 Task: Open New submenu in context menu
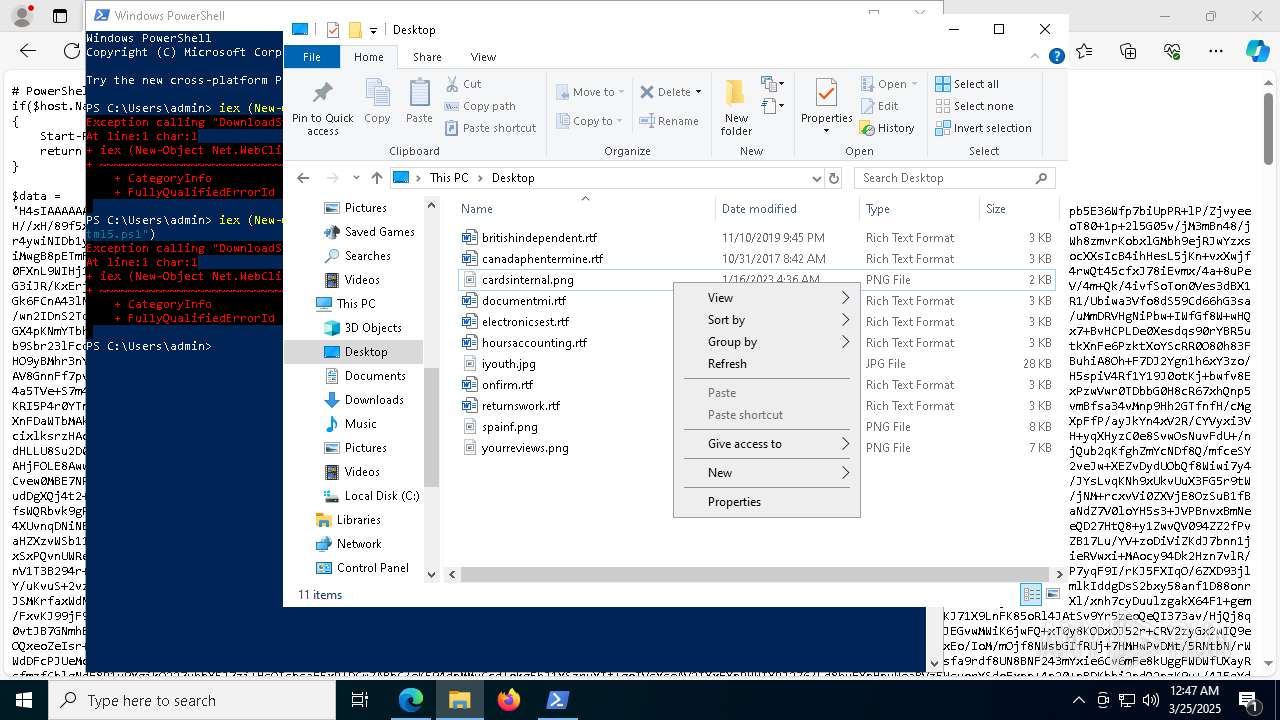click(767, 473)
